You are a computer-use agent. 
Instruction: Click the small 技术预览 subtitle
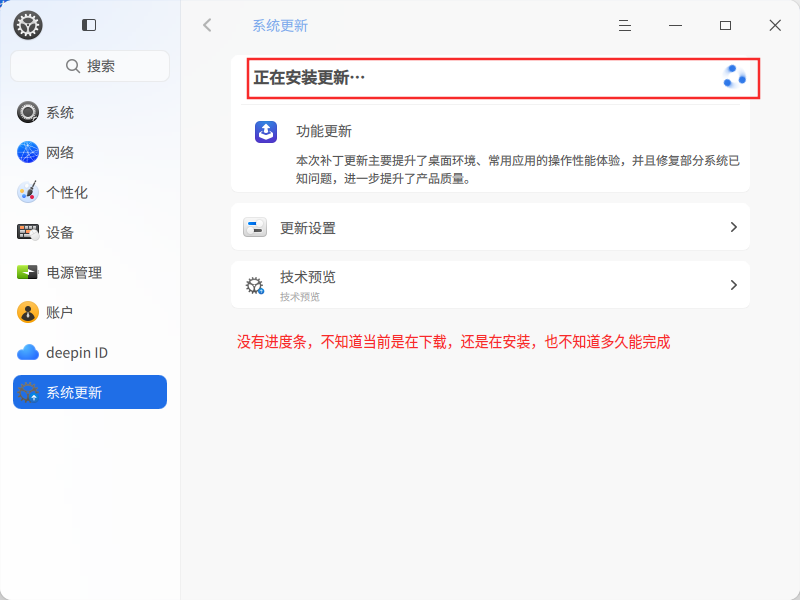click(x=299, y=296)
